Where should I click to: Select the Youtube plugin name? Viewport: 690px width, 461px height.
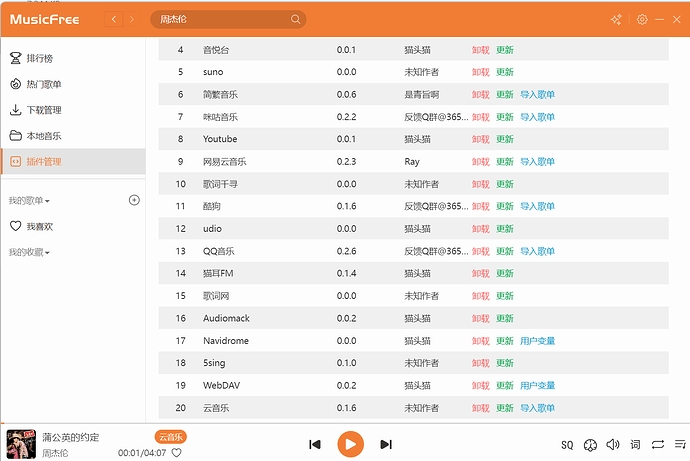tap(220, 139)
